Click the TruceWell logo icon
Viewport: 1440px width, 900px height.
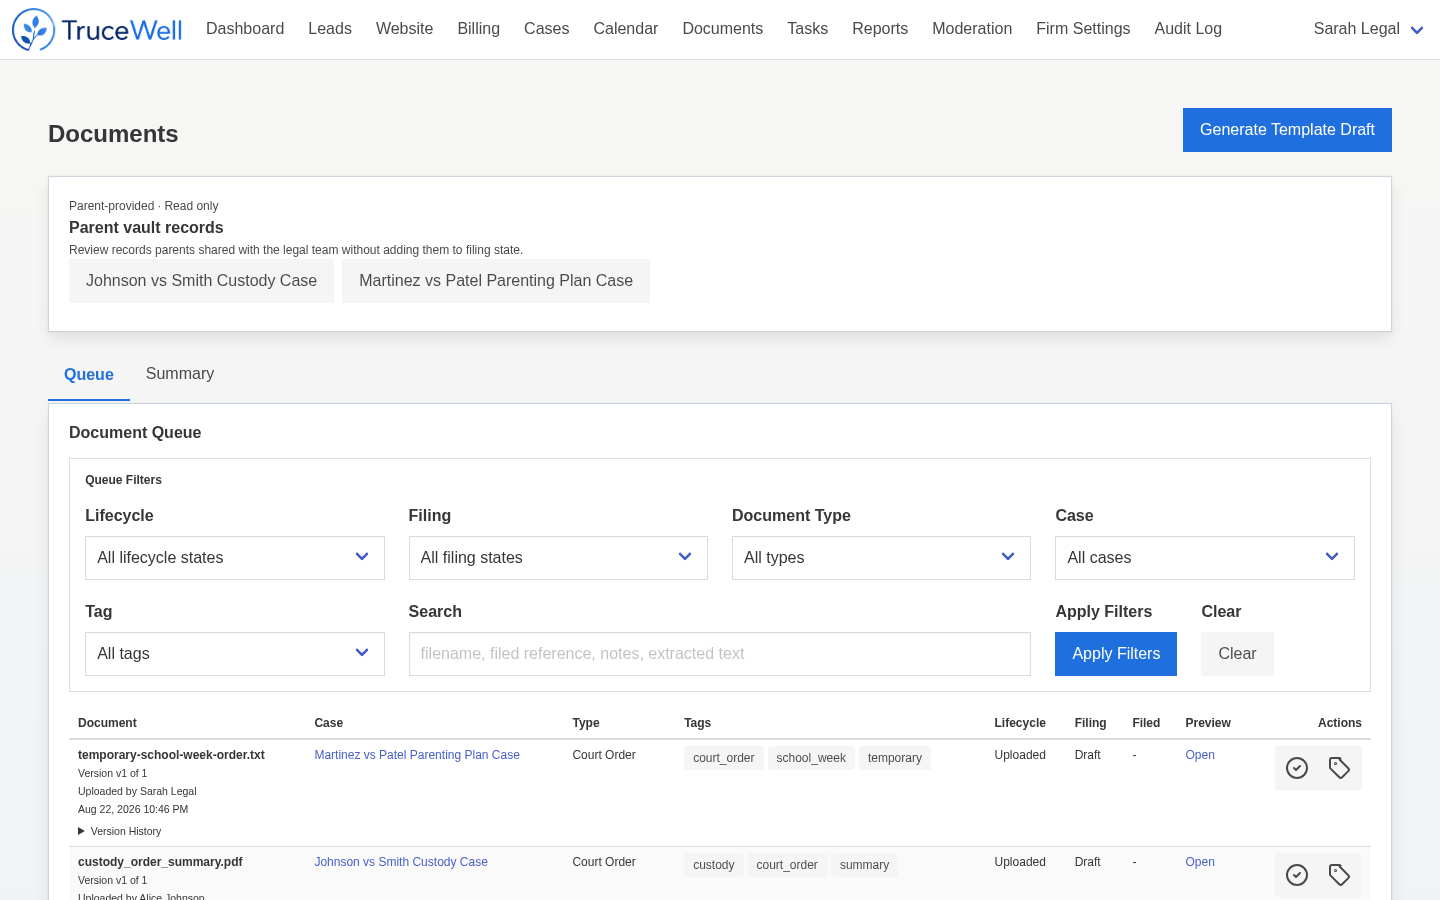(33, 30)
